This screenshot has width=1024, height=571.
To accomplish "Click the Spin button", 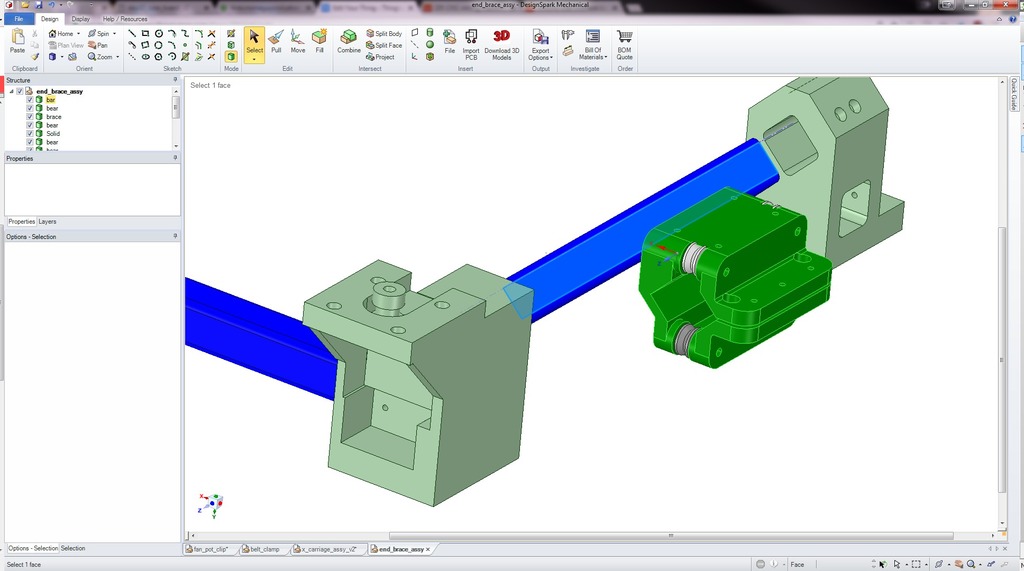I will (99, 33).
